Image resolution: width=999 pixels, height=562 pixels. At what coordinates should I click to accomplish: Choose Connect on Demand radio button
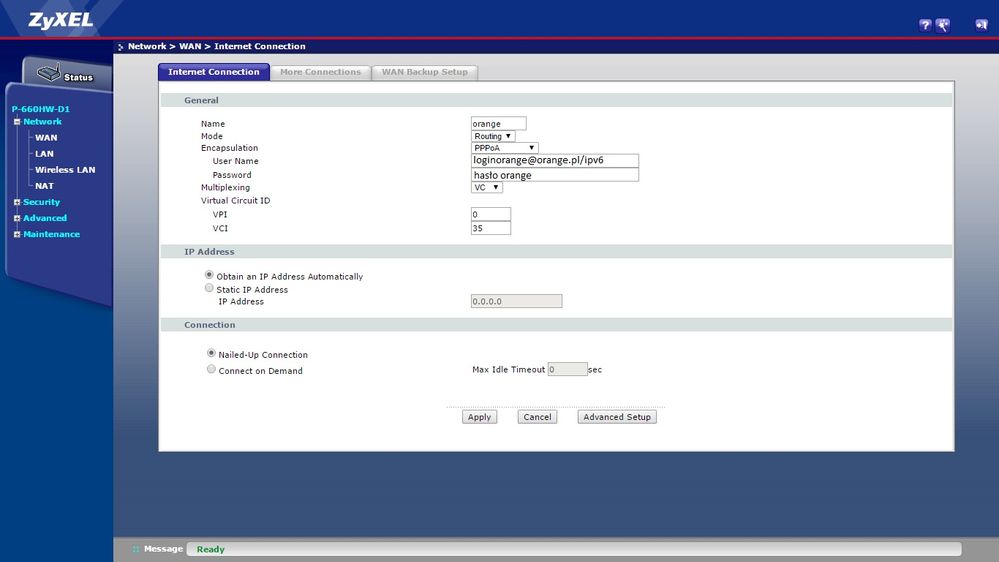pos(211,369)
